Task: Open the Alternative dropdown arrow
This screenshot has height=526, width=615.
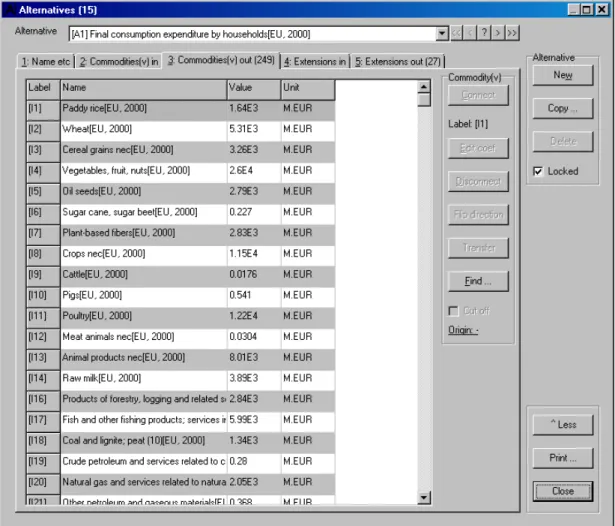Action: [x=442, y=34]
